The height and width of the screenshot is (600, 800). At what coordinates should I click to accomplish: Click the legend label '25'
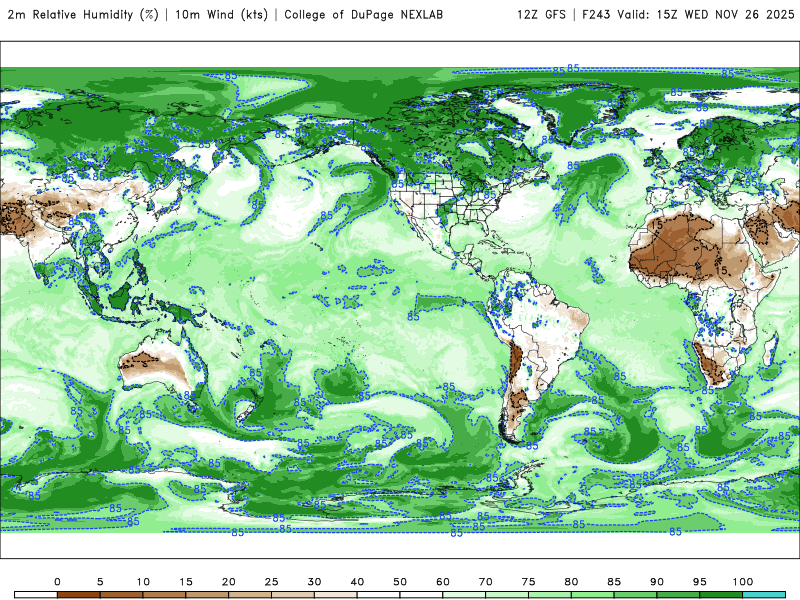[x=271, y=582]
